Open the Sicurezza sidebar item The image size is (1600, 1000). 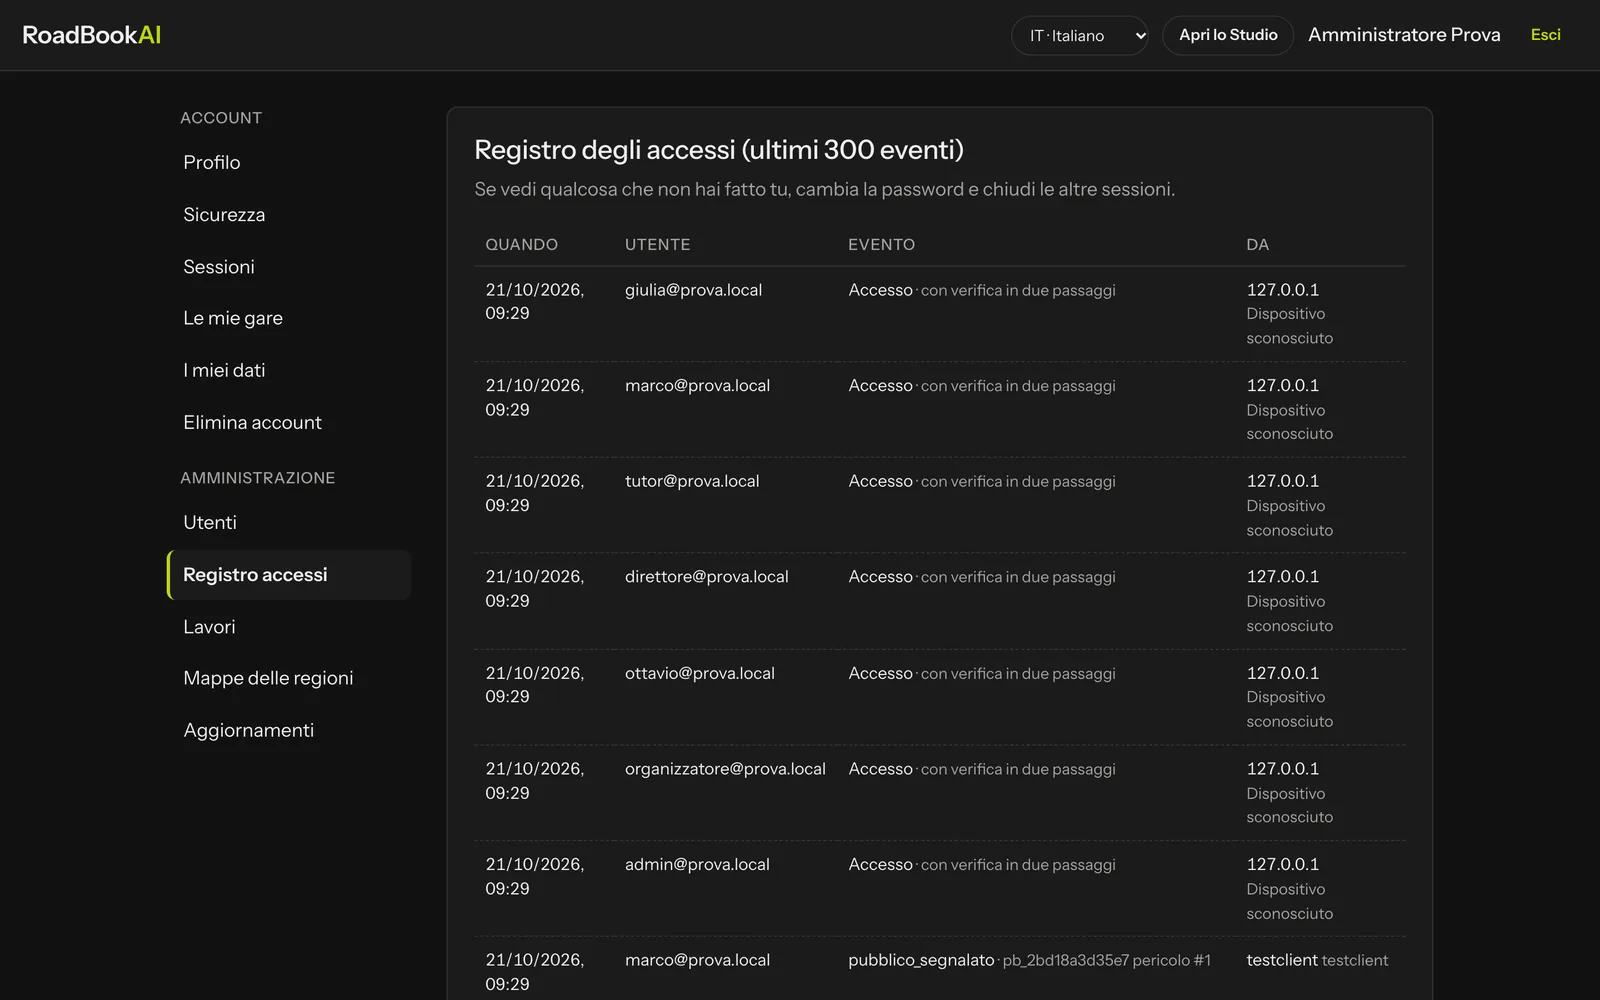pos(289,214)
